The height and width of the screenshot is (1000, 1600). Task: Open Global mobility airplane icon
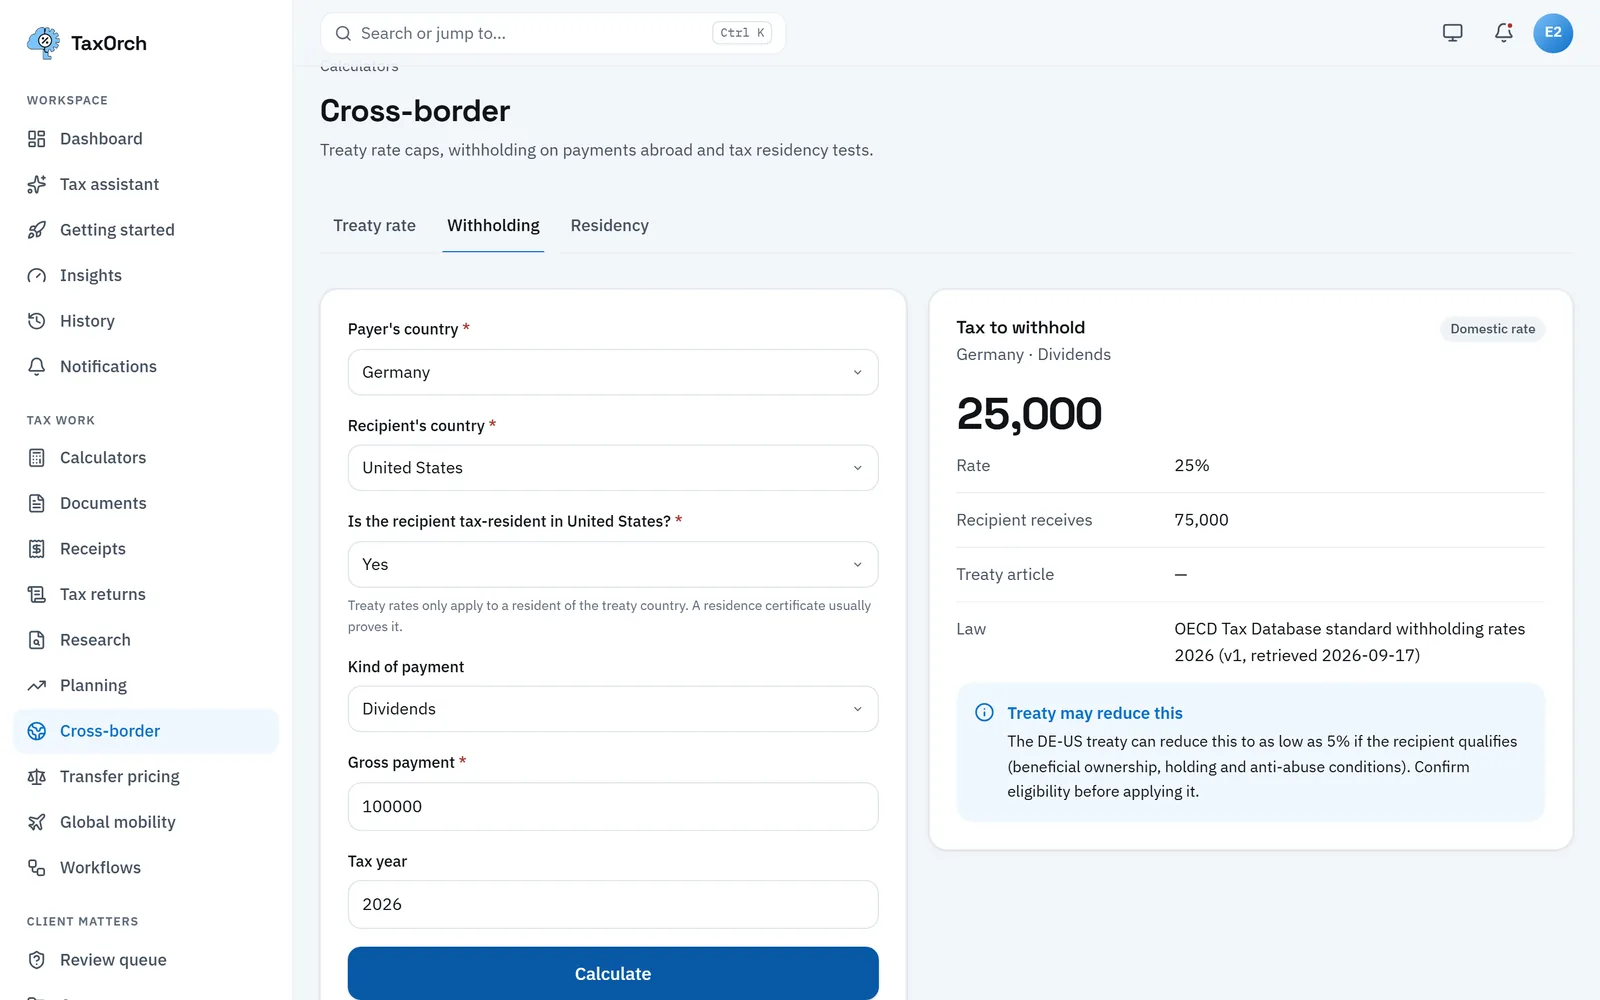pyautogui.click(x=37, y=822)
